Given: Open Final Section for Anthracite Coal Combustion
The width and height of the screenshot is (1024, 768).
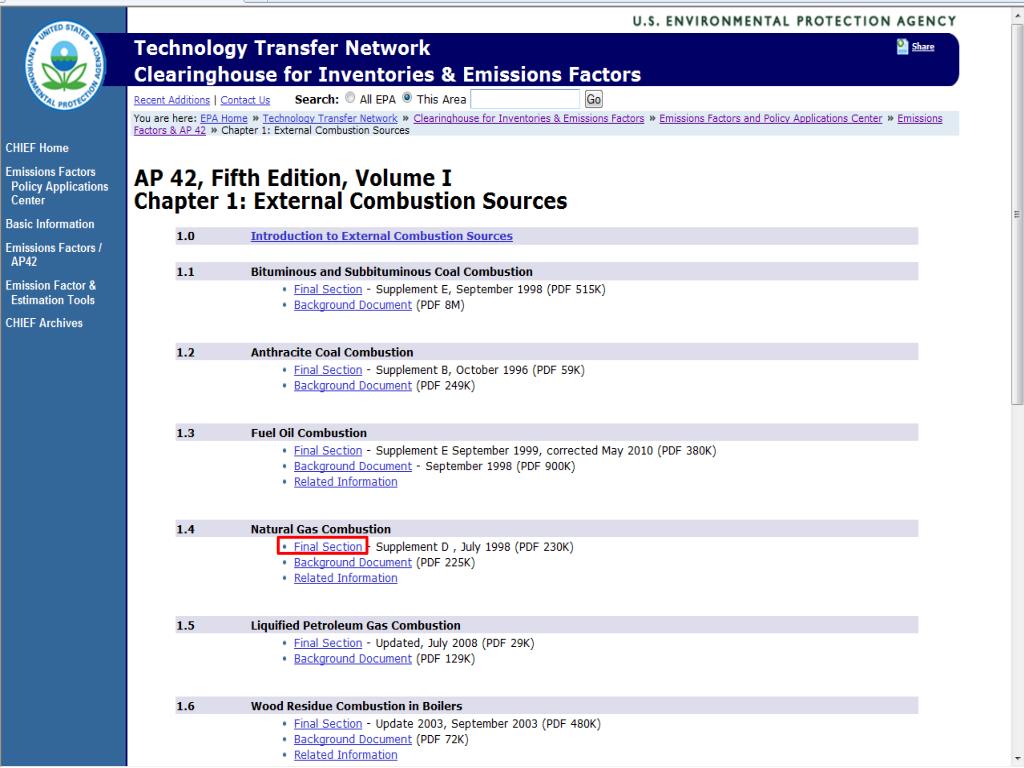Looking at the screenshot, I should coord(328,370).
